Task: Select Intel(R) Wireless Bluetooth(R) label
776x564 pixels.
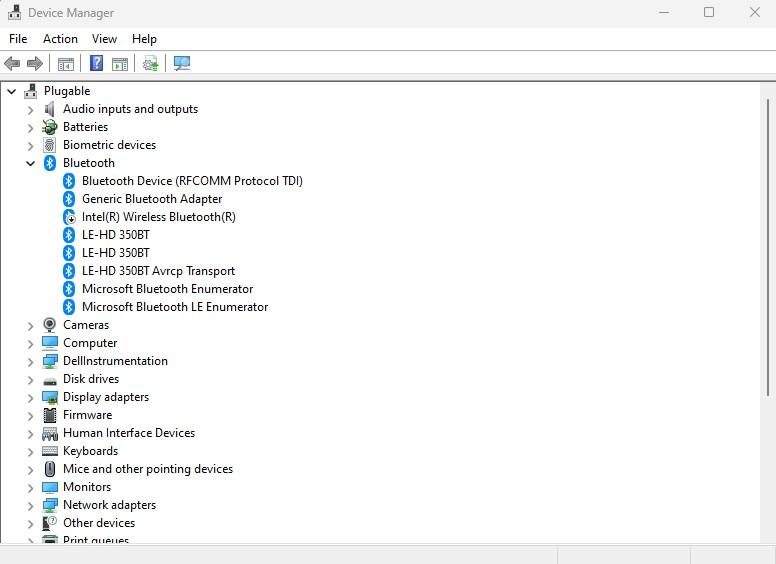Action: click(x=159, y=217)
